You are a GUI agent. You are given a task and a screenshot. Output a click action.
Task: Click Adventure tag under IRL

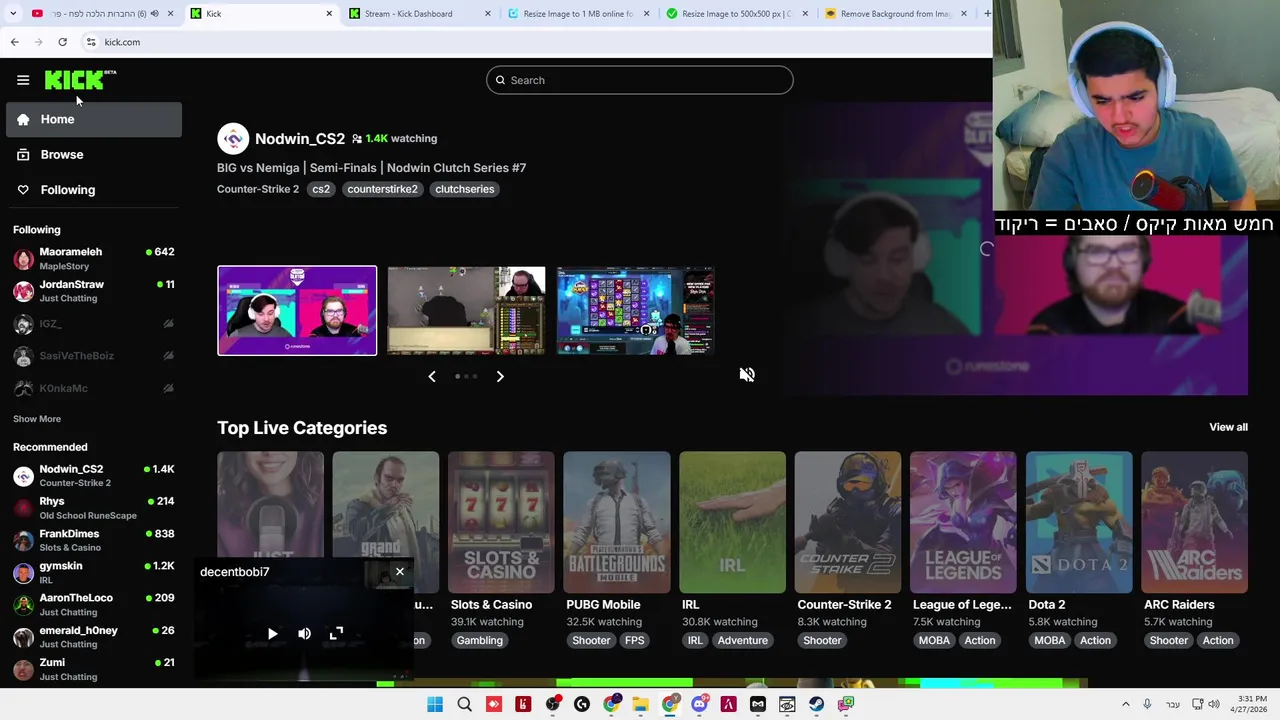[x=742, y=641]
